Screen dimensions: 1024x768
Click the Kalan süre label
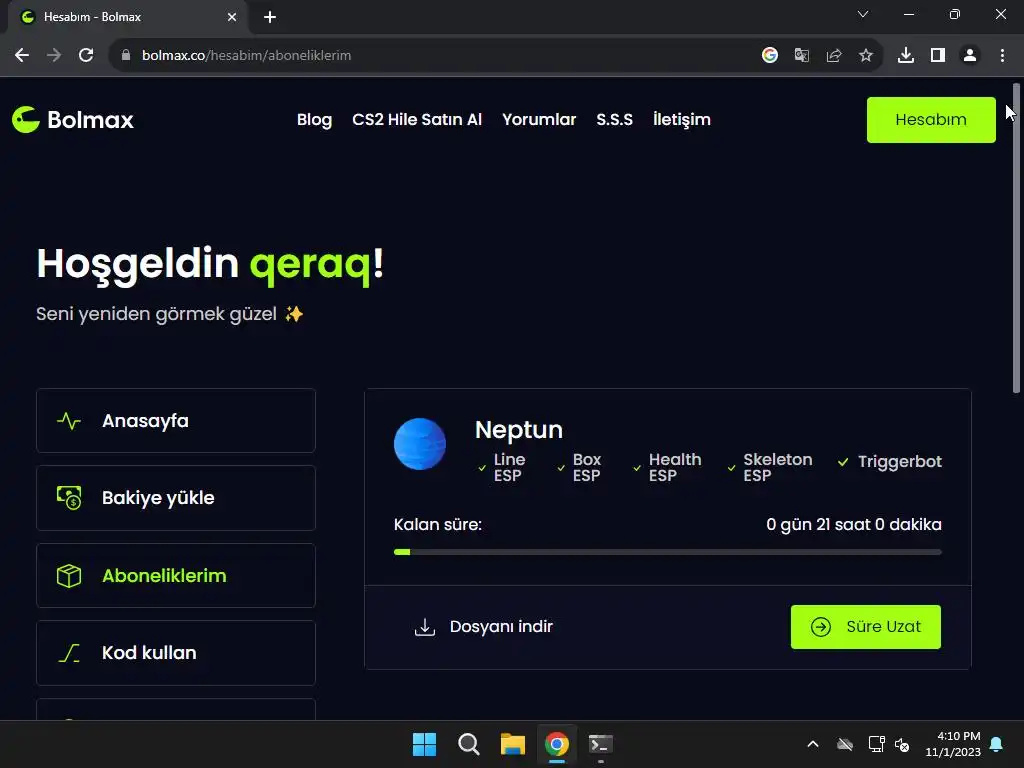[x=438, y=524]
